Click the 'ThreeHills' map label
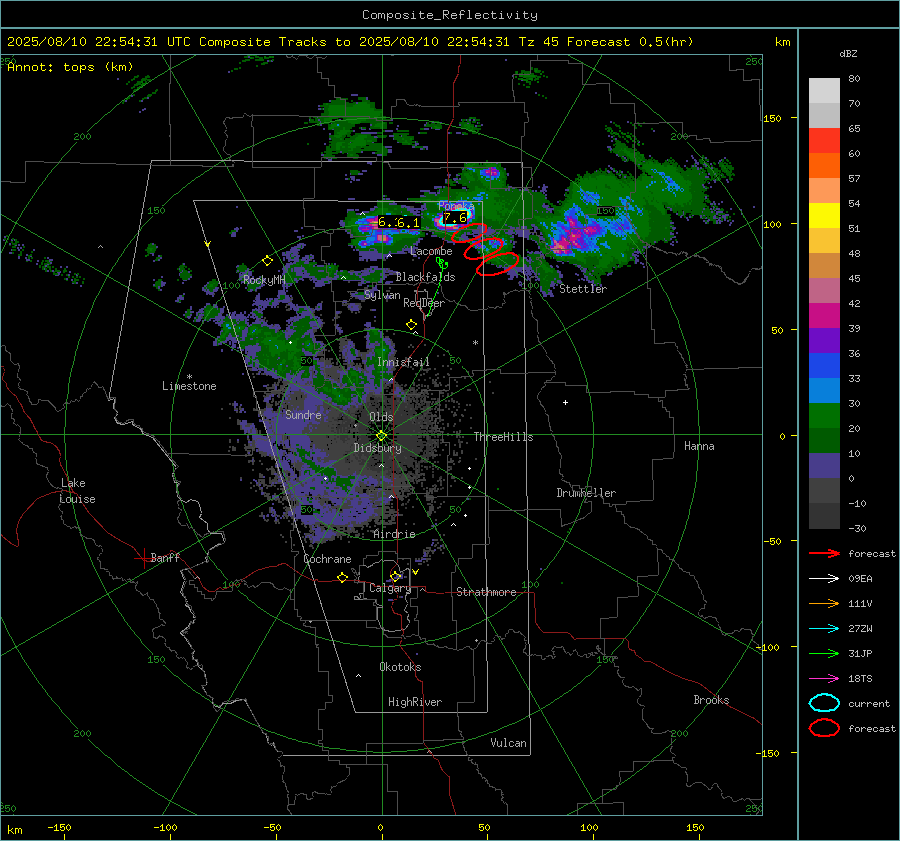 click(x=503, y=437)
